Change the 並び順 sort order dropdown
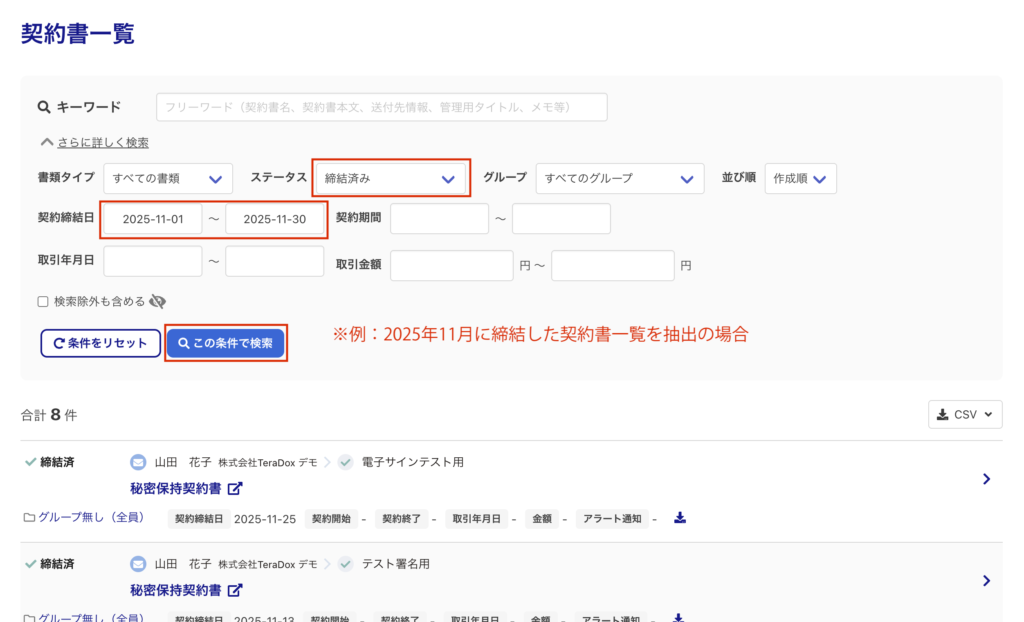1024x622 pixels. 801,178
